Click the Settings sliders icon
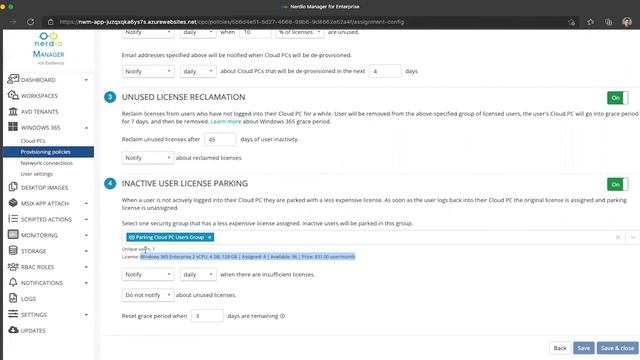Screen dimensions: 640x360 [x=13, y=314]
